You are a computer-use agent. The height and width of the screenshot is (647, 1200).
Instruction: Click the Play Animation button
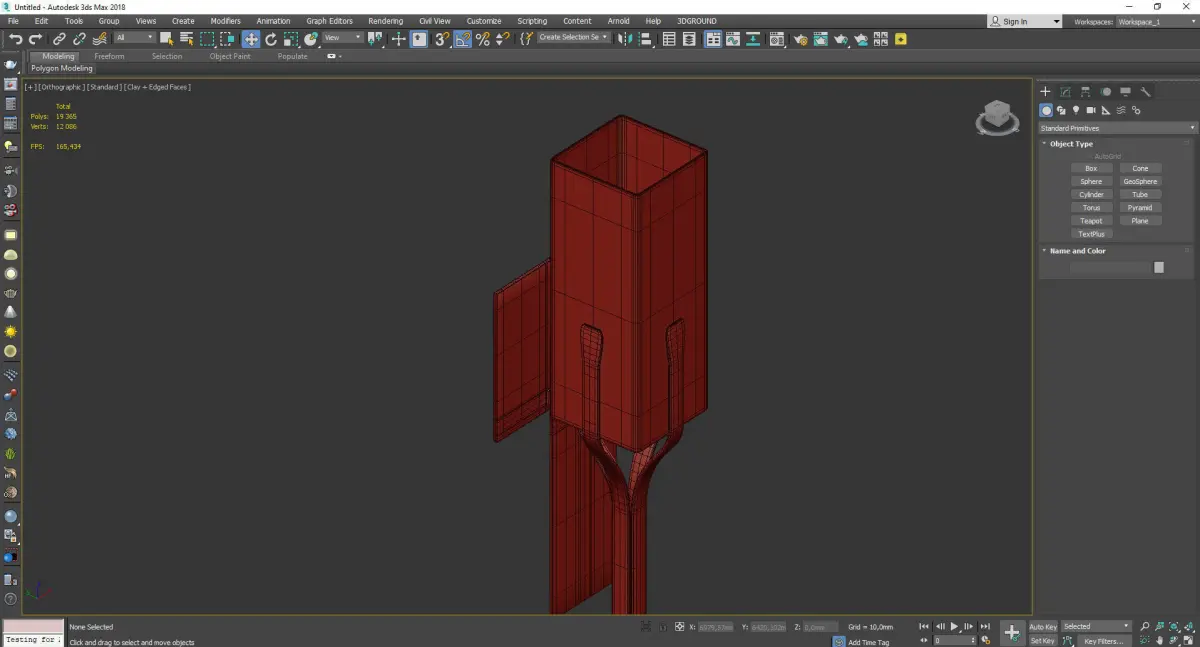pyautogui.click(x=955, y=627)
